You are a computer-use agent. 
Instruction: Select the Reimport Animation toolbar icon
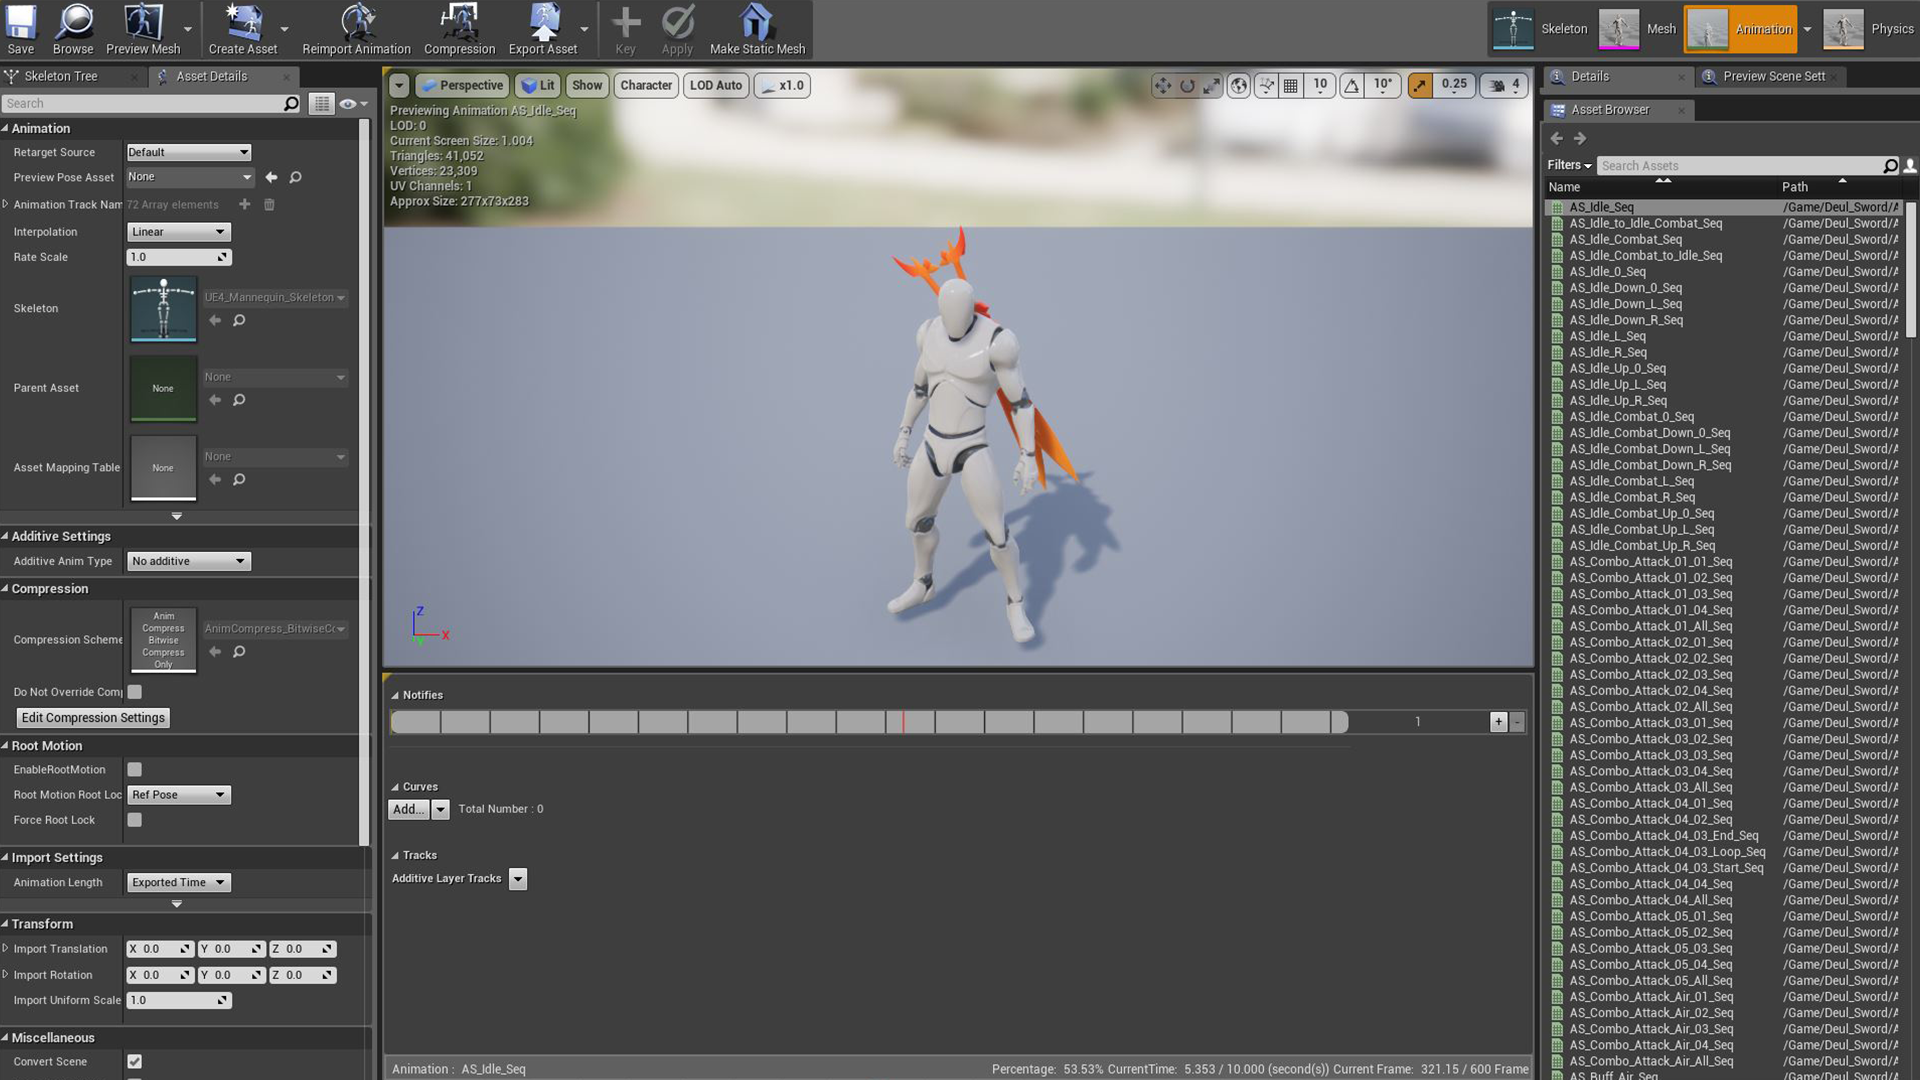click(x=356, y=22)
